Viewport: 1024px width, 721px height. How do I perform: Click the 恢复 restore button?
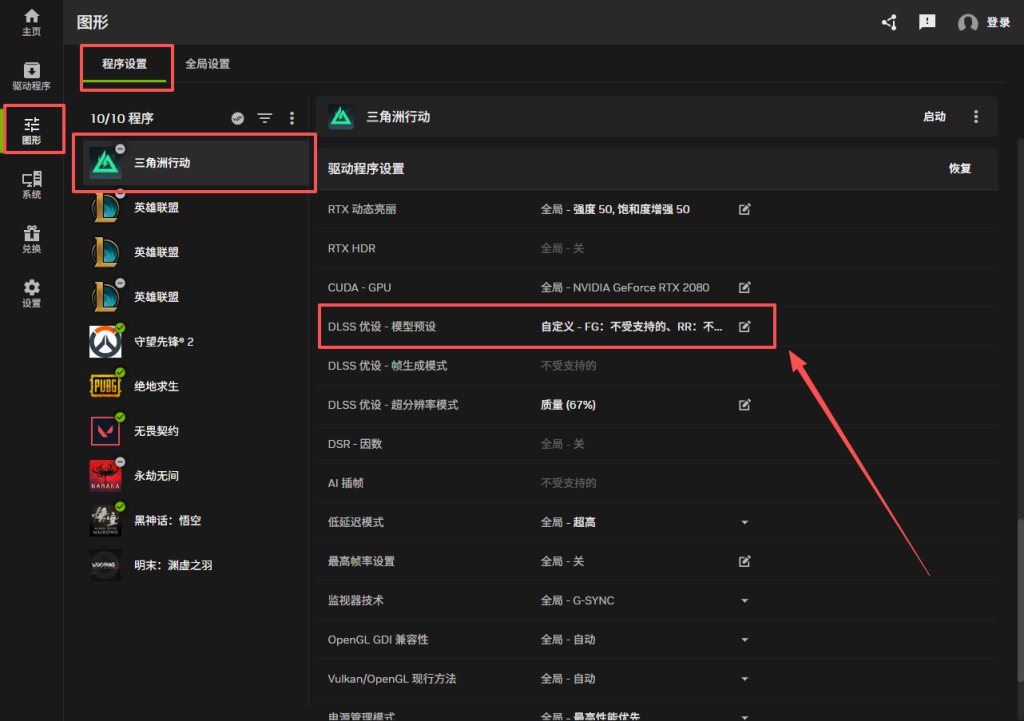[959, 169]
